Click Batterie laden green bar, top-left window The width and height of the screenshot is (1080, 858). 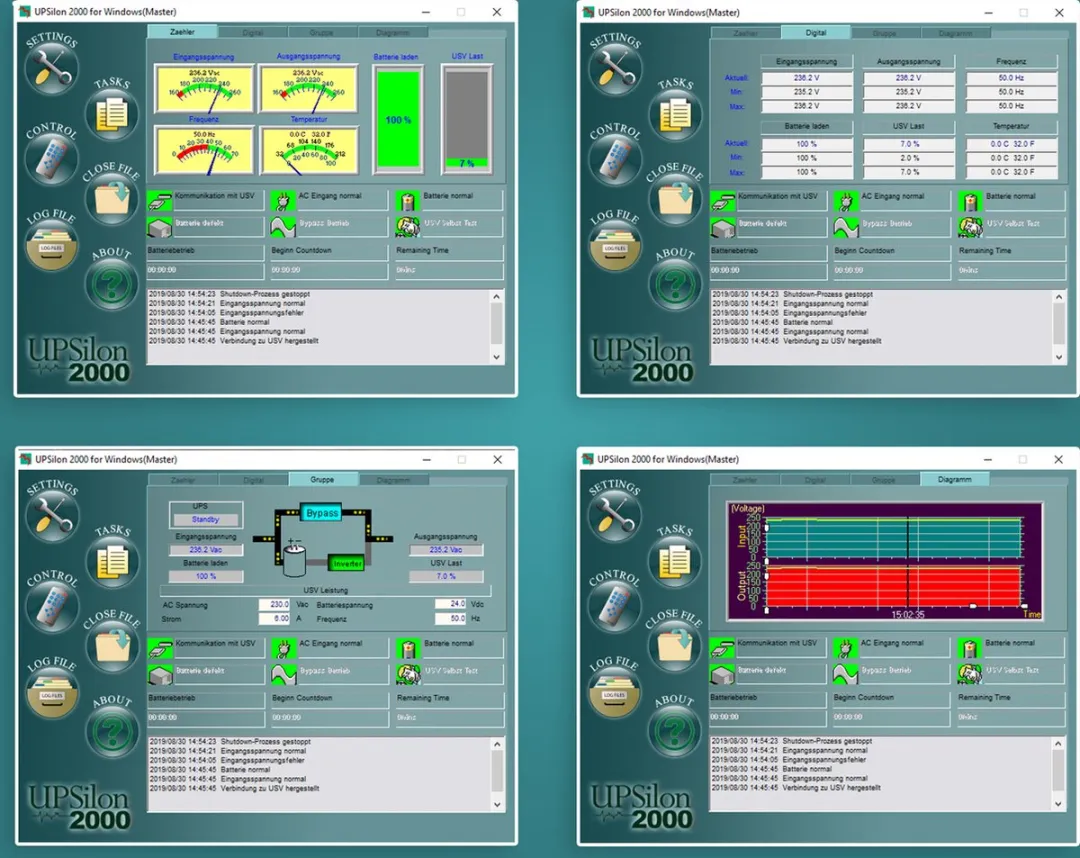398,120
